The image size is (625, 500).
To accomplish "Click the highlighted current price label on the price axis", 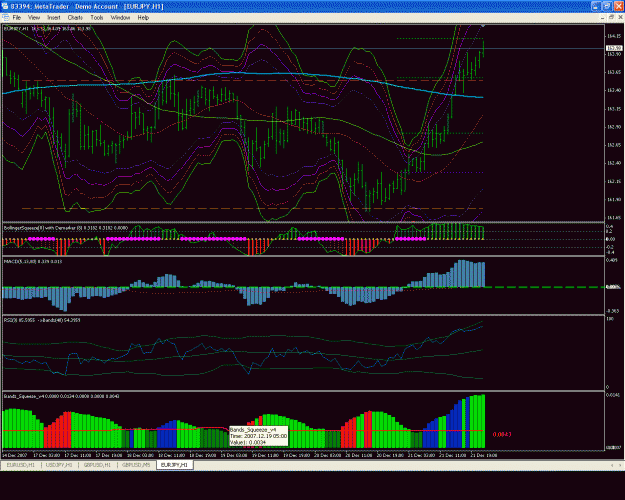I will click(x=614, y=48).
